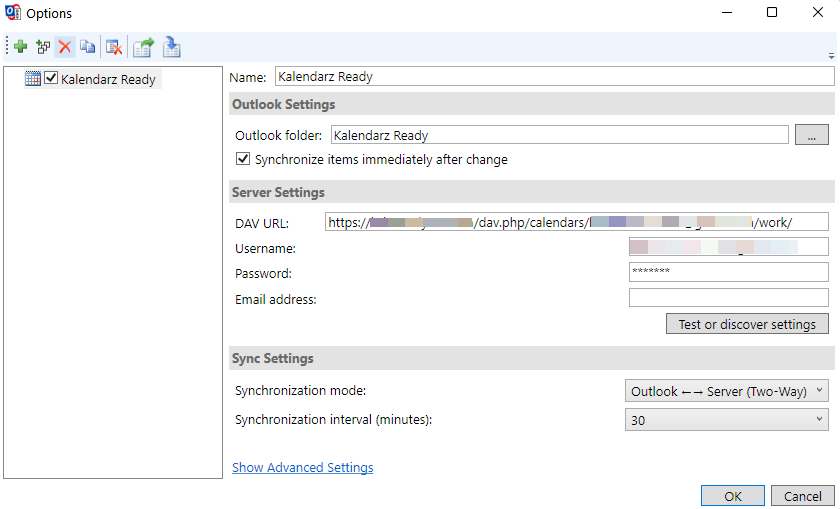Click Cancel button
This screenshot has height=509, width=840.
point(802,496)
